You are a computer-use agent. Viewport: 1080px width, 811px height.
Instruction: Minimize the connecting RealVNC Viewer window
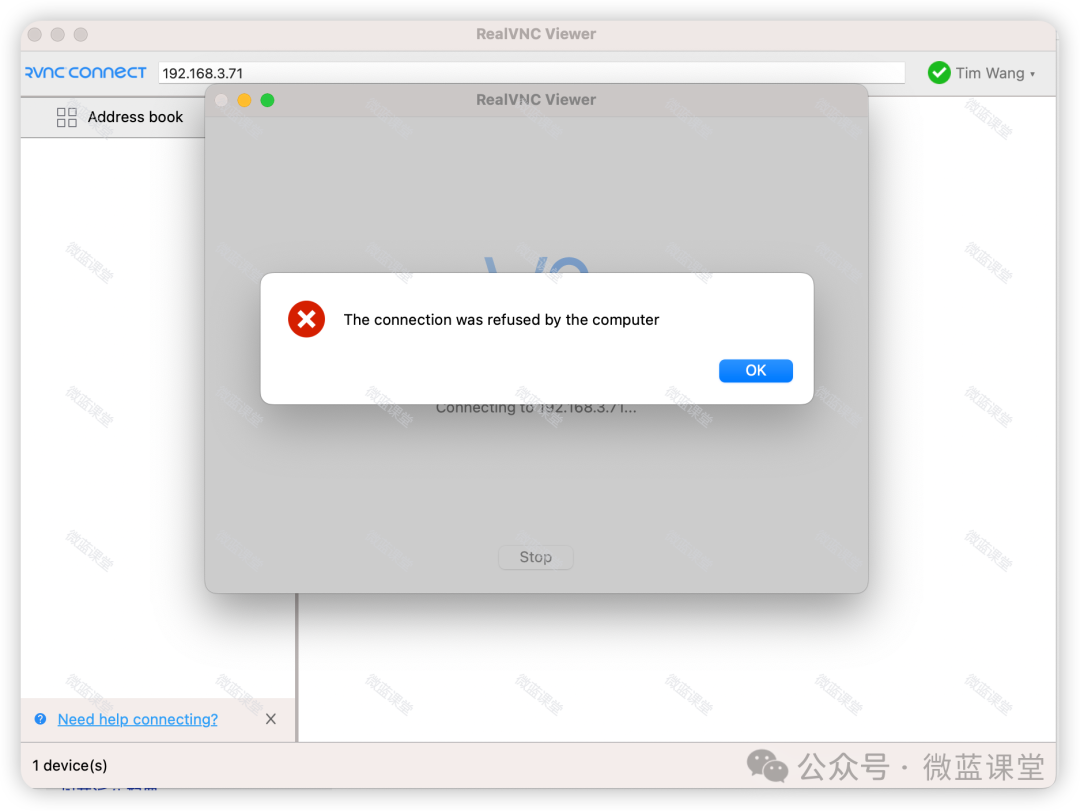245,101
